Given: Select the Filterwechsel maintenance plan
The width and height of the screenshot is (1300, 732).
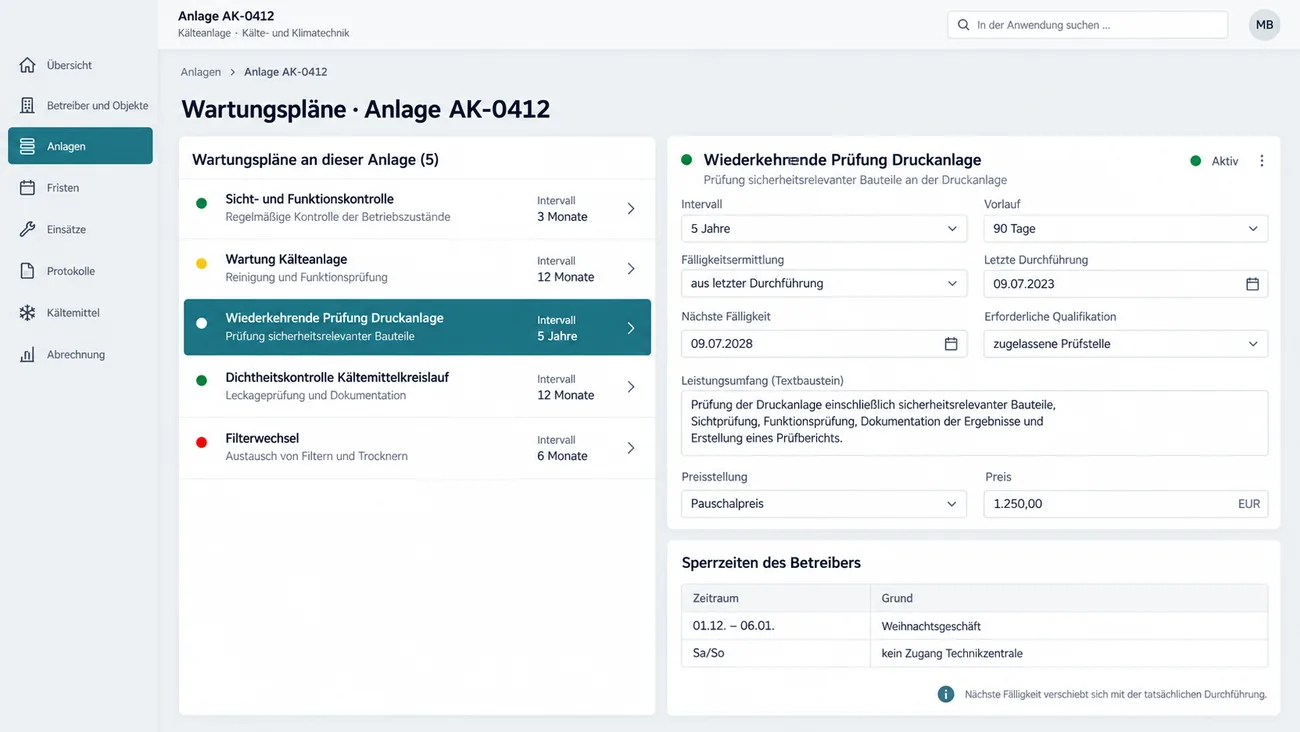Looking at the screenshot, I should (x=417, y=447).
